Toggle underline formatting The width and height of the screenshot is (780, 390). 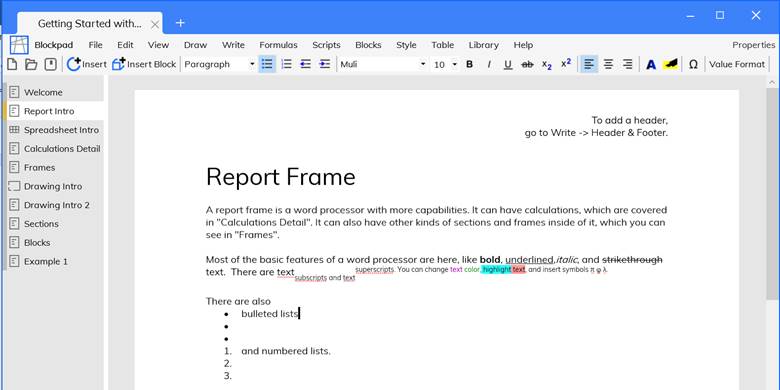click(x=507, y=64)
